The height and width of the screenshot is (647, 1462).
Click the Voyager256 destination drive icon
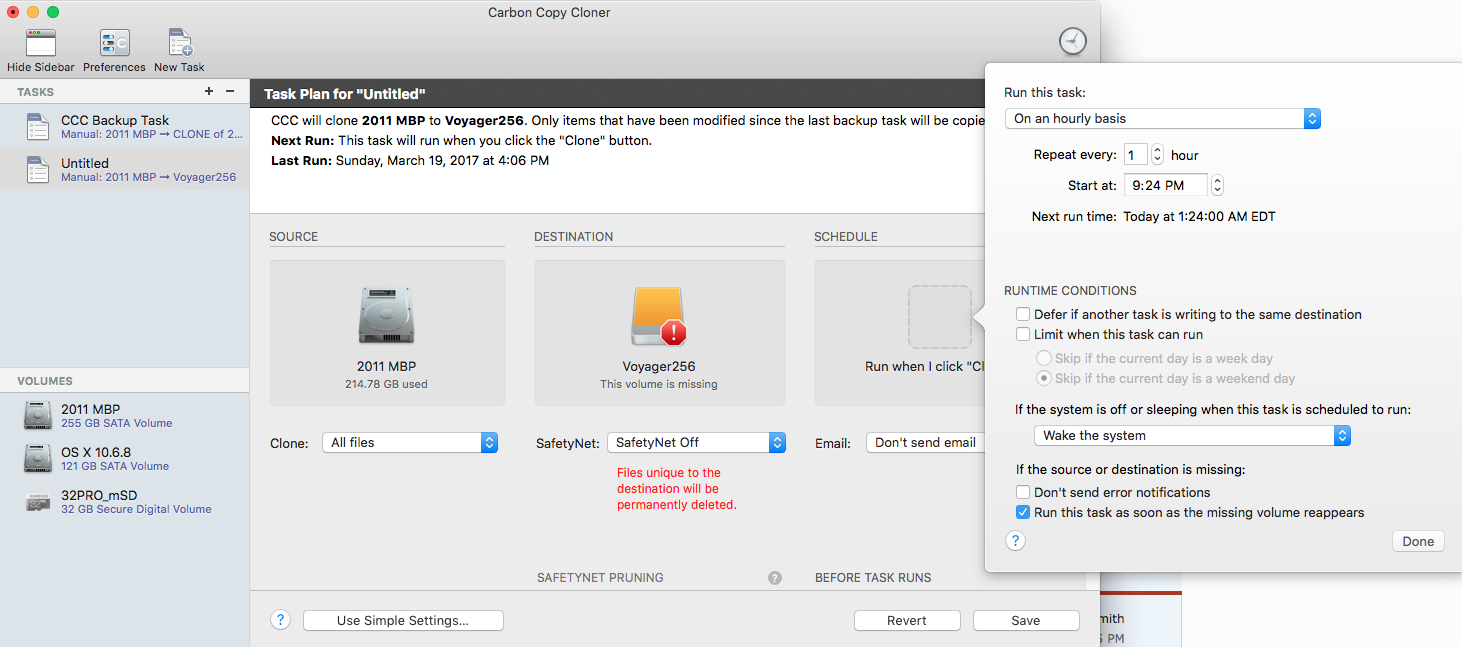[658, 316]
